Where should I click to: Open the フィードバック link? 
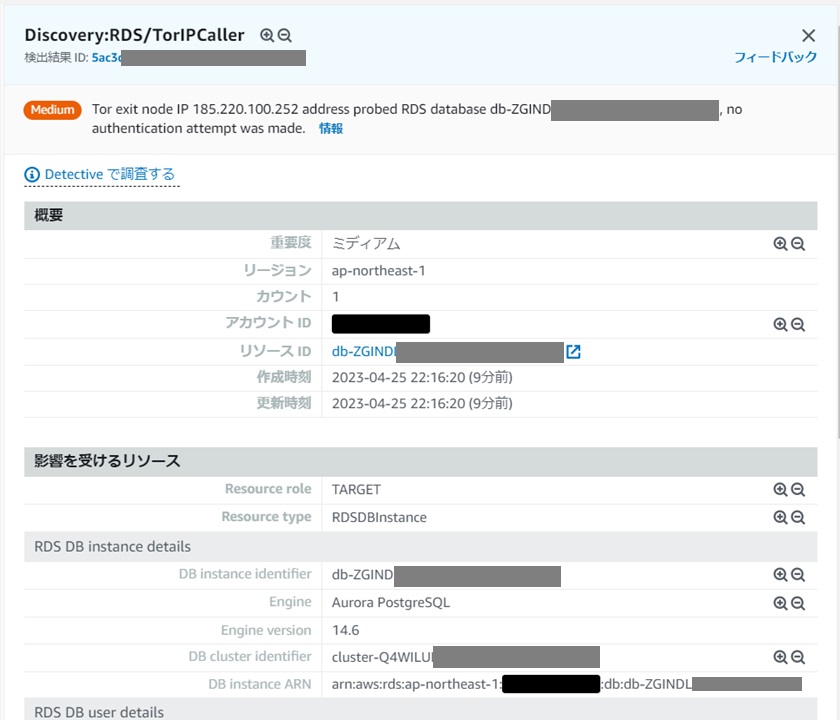775,57
